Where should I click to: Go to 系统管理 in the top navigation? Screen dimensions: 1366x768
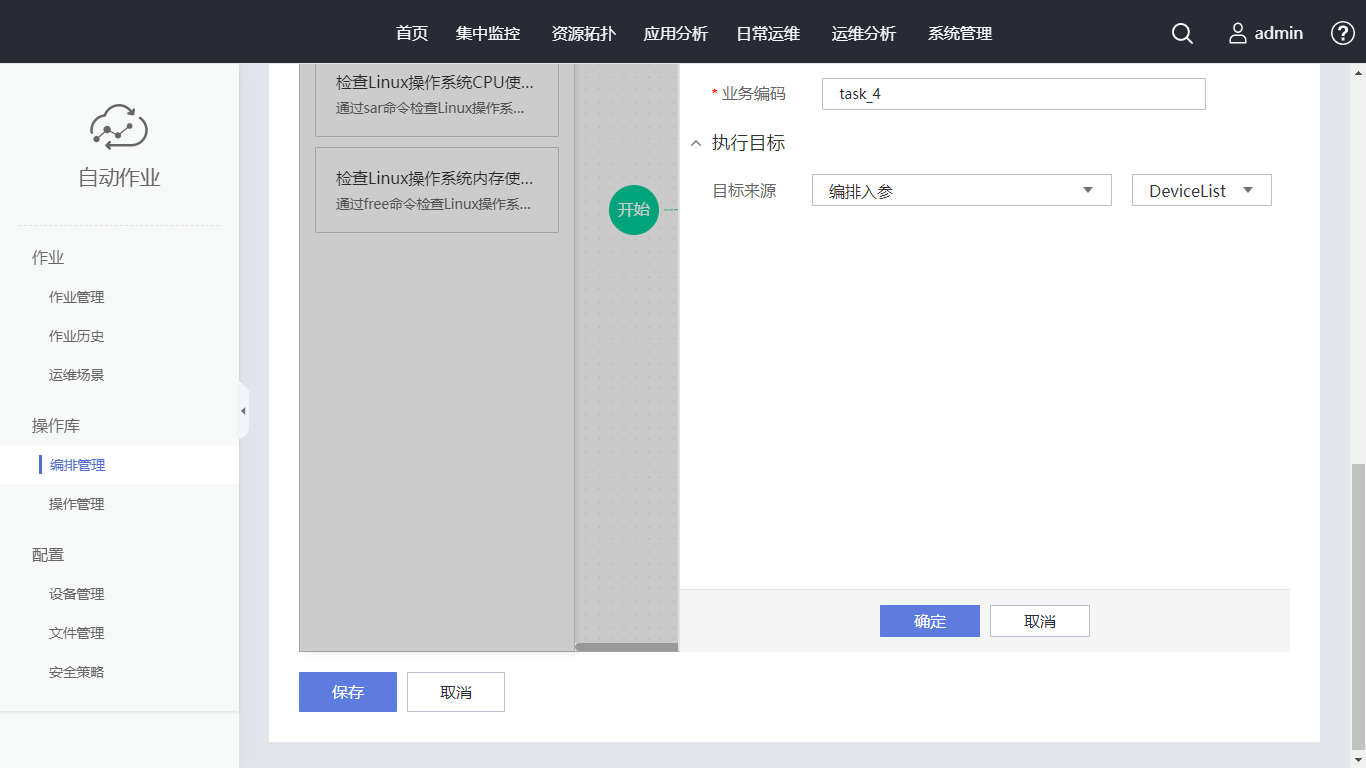[960, 33]
